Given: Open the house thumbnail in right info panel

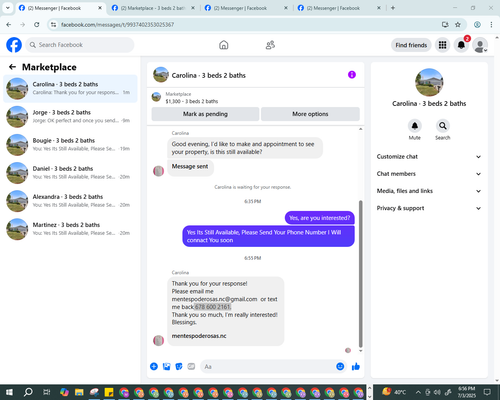Looking at the screenshot, I should pos(429,83).
